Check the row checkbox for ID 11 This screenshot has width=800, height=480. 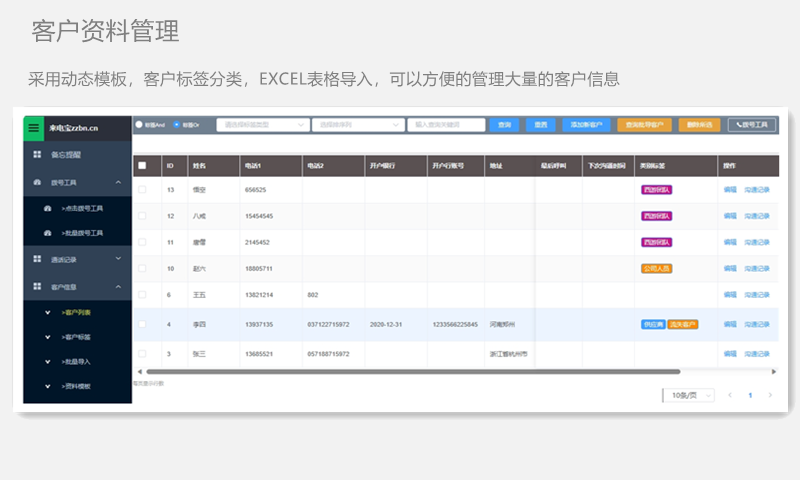pos(142,242)
